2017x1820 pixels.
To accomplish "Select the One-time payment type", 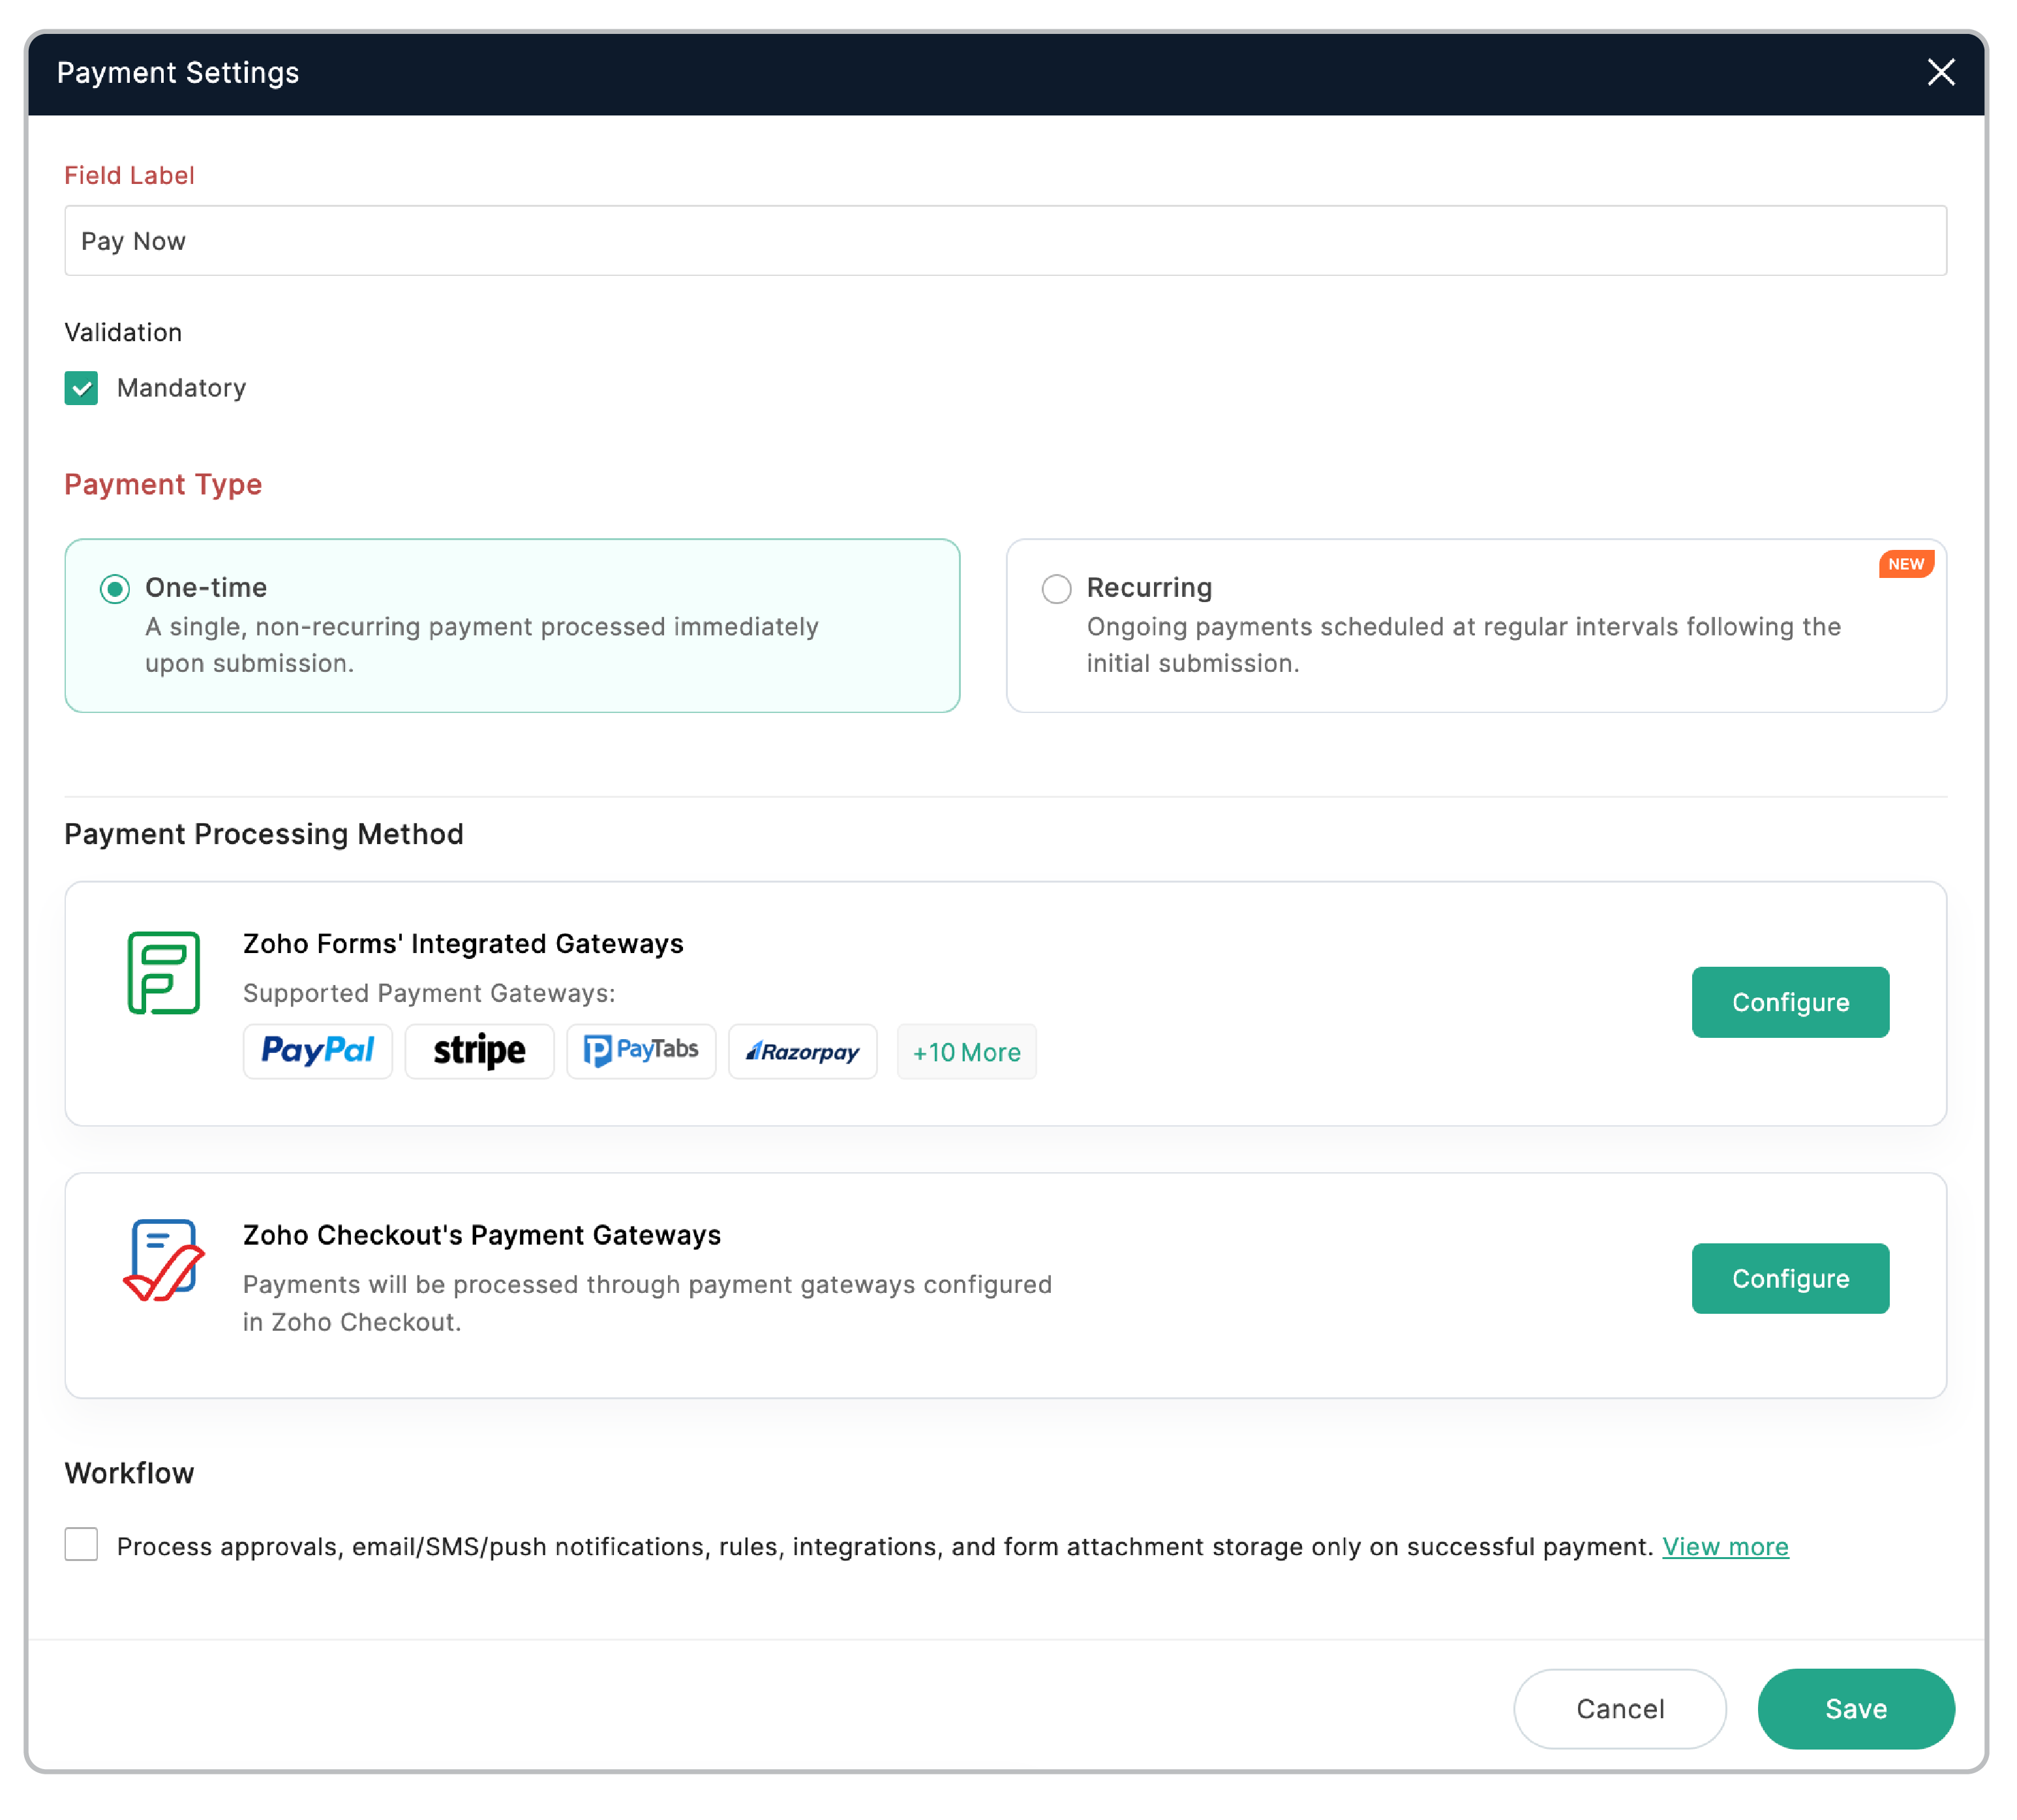I will tap(115, 589).
